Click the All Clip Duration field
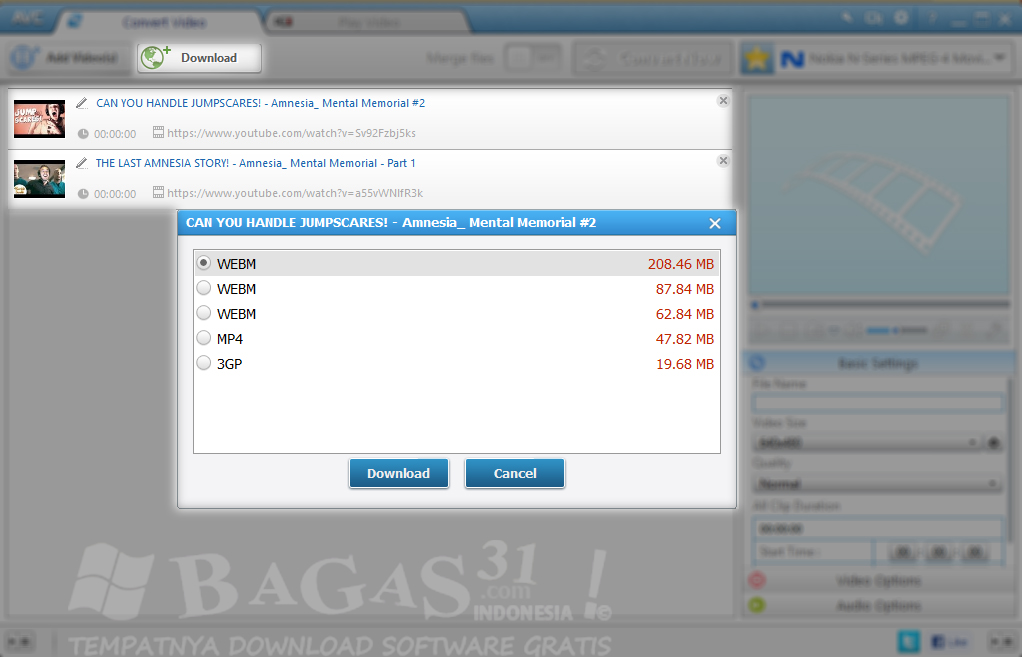The image size is (1022, 657). pyautogui.click(x=877, y=528)
